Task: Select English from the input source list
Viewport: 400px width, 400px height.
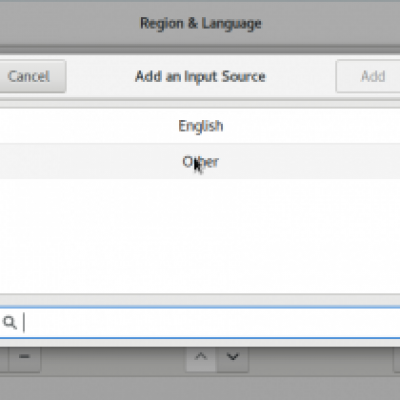Action: [x=200, y=126]
